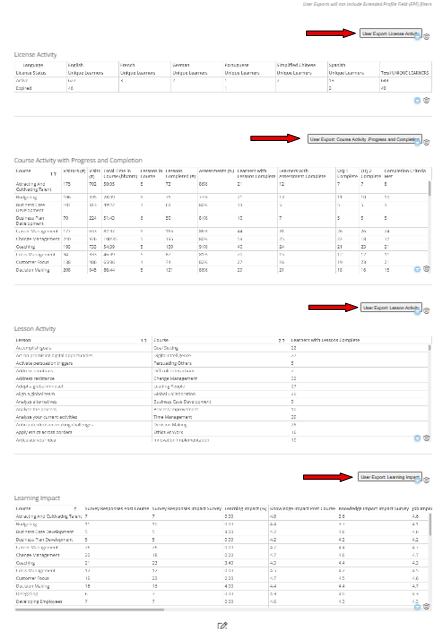Click the Spanish column header in License Activity
Image resolution: width=442 pixels, height=629 pixels.
click(337, 65)
